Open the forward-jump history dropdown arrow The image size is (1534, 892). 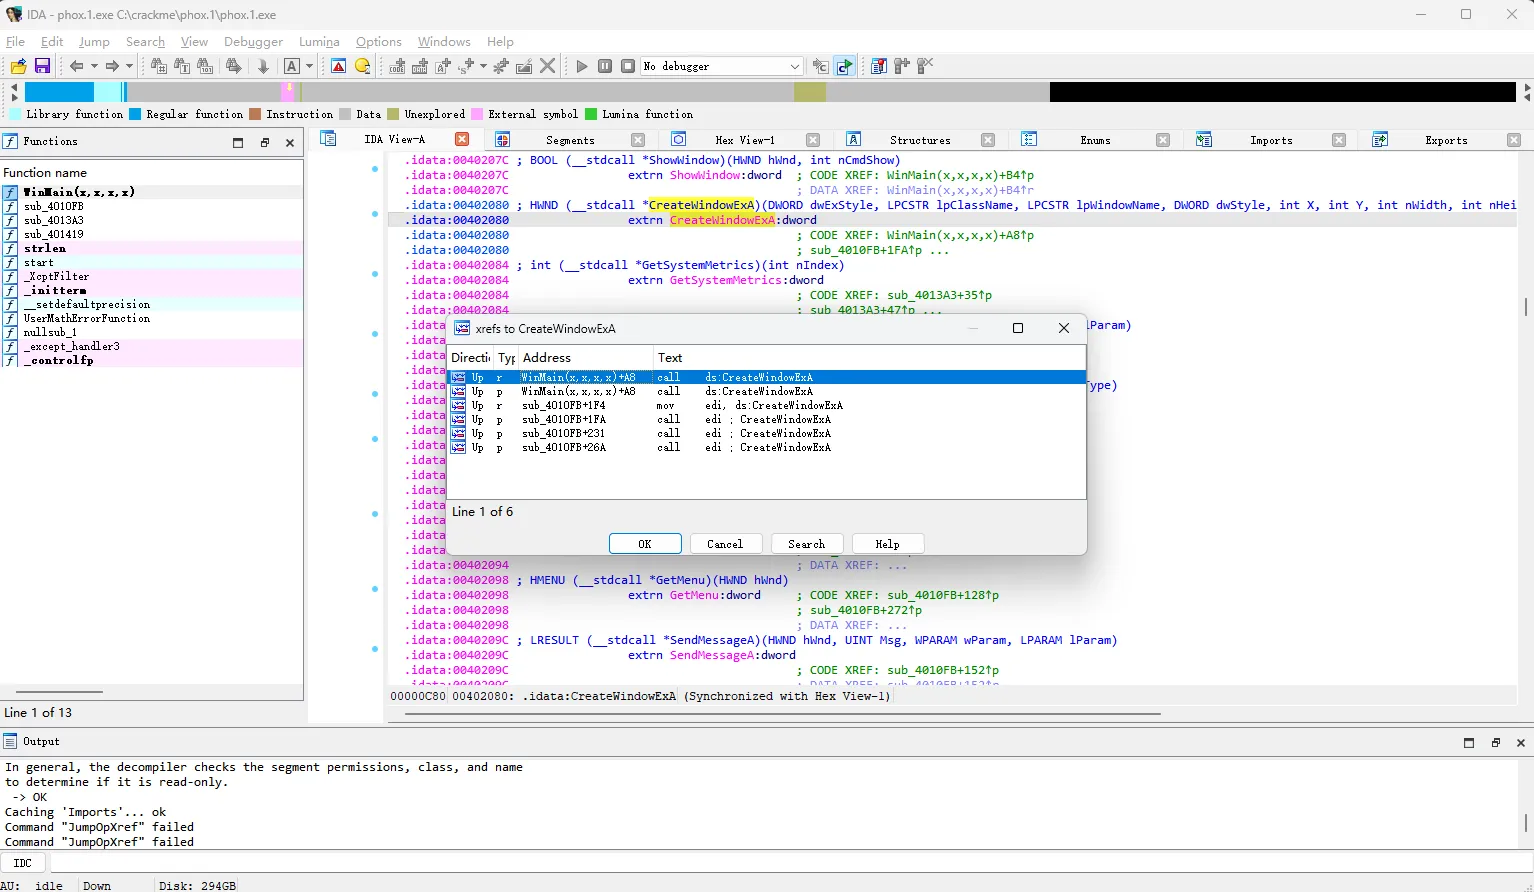click(x=129, y=66)
